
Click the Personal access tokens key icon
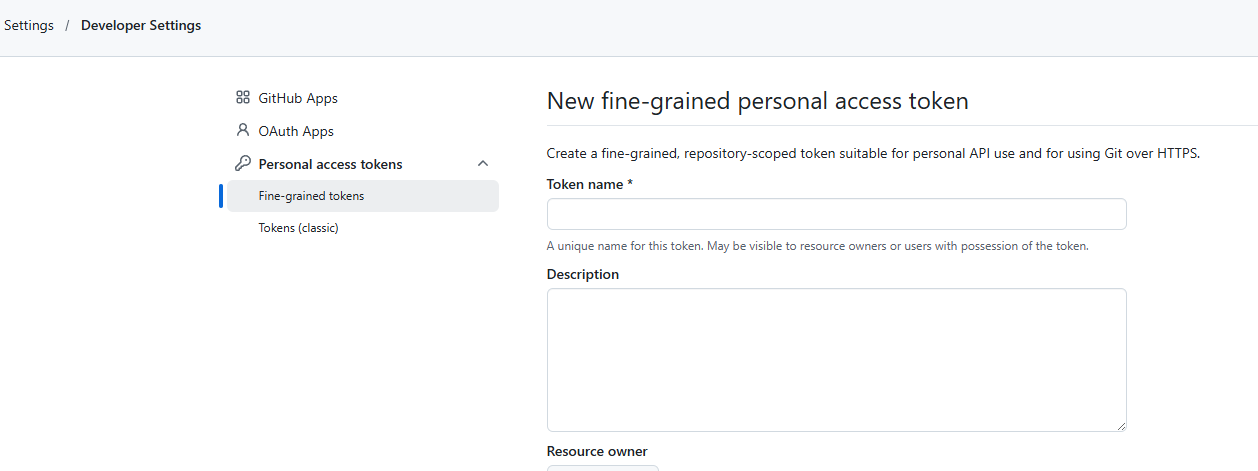coord(242,164)
